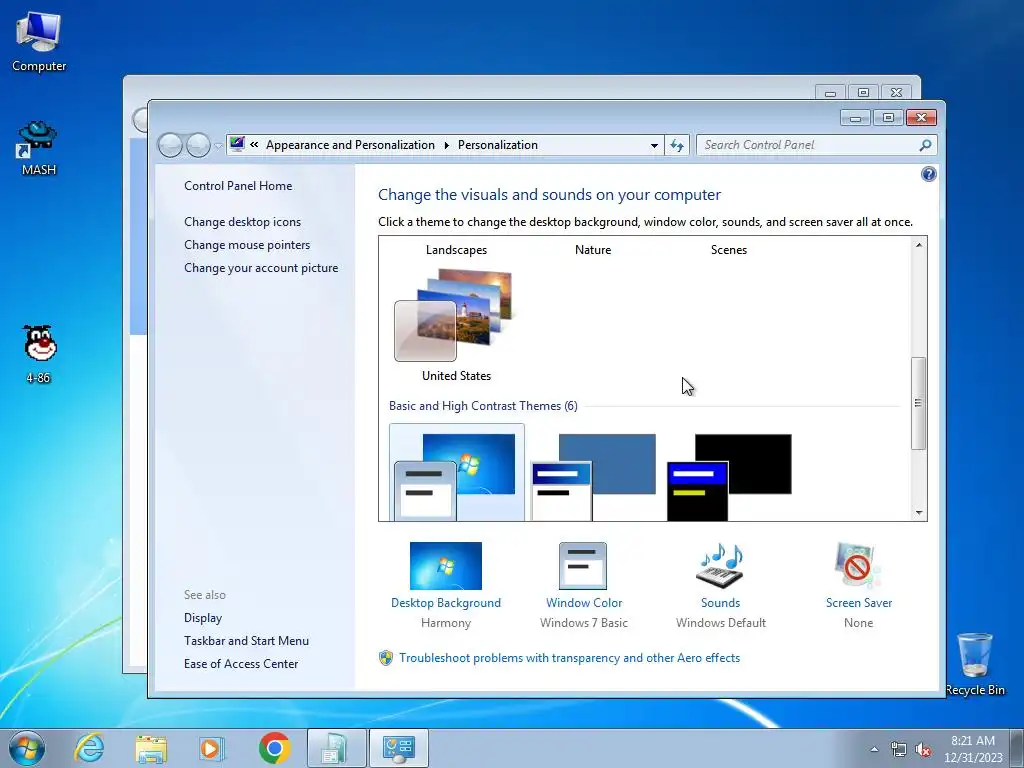The width and height of the screenshot is (1024, 768).
Task: Switch to the background window's taskbar button
Action: 336,748
